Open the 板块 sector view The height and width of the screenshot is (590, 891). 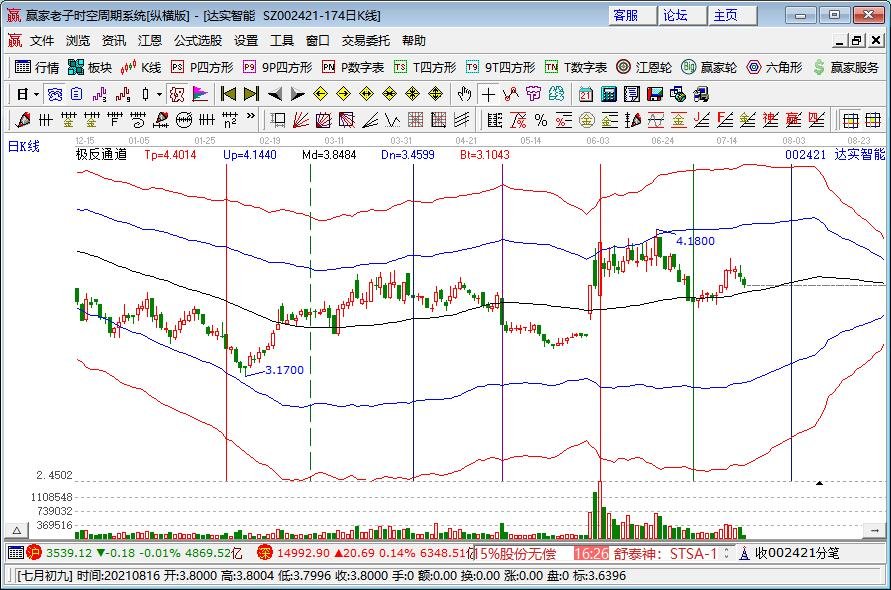pos(91,67)
